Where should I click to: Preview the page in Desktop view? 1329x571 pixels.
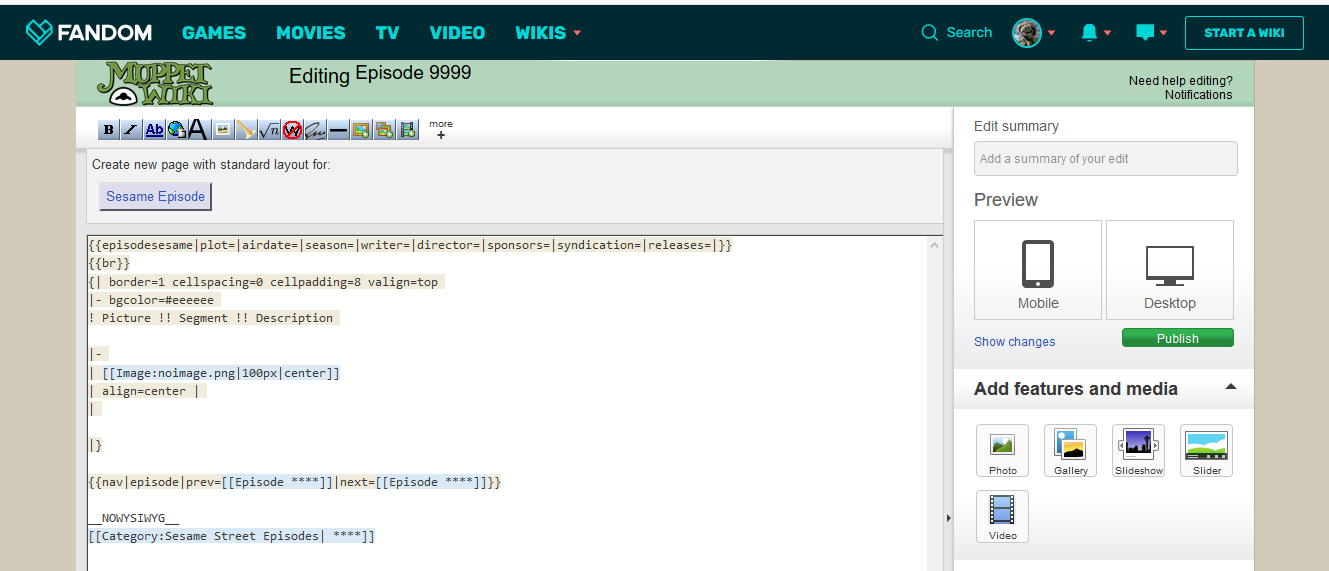tap(1169, 270)
